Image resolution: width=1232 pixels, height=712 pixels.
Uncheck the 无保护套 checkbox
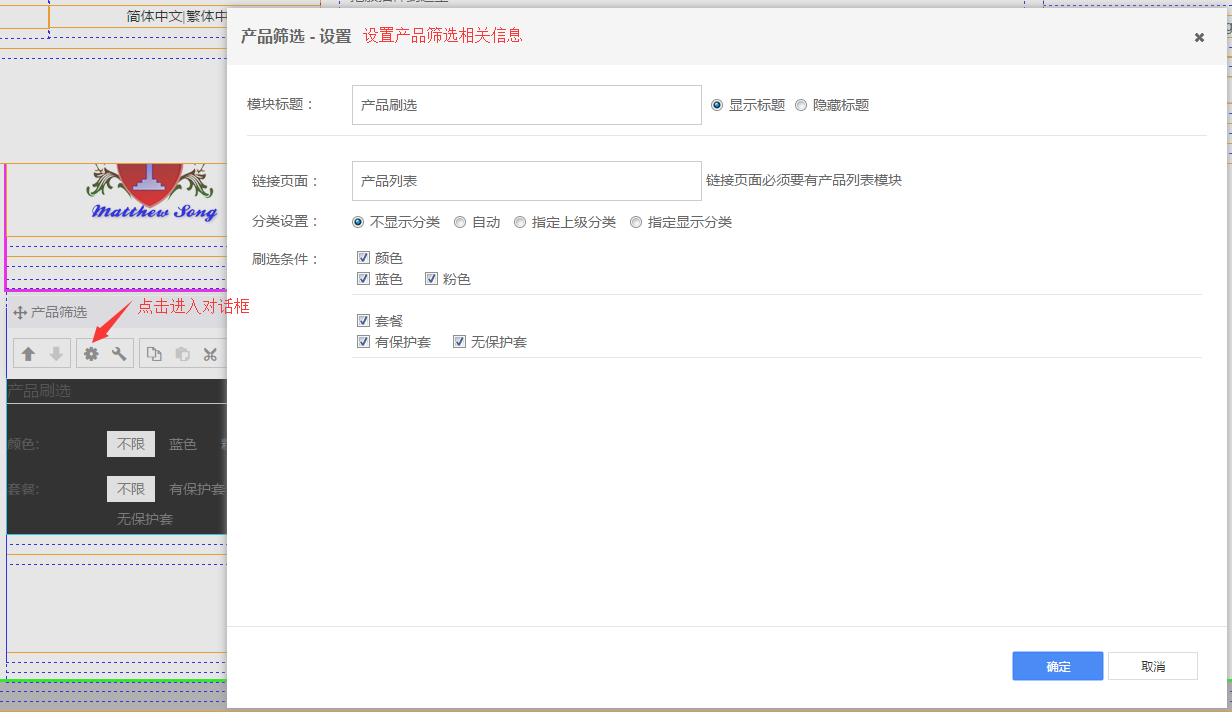tap(459, 342)
